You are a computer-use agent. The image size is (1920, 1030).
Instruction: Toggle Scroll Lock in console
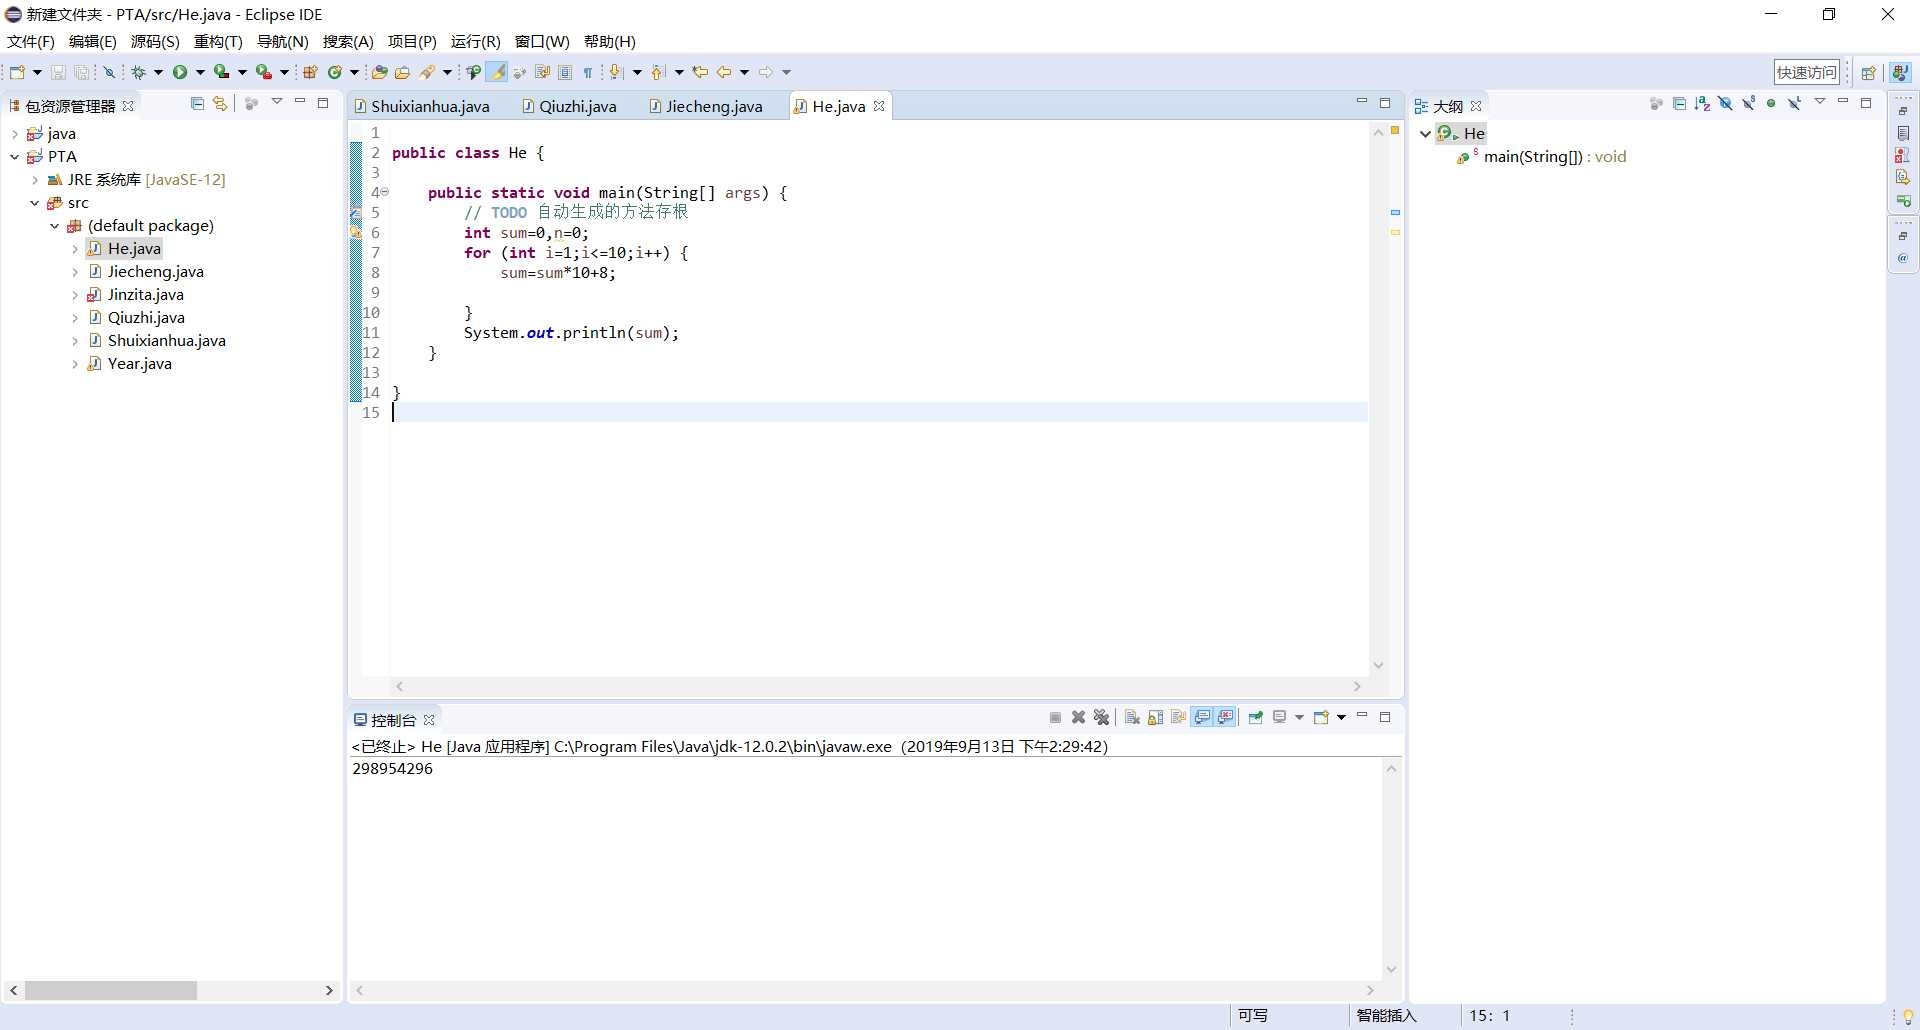point(1155,717)
